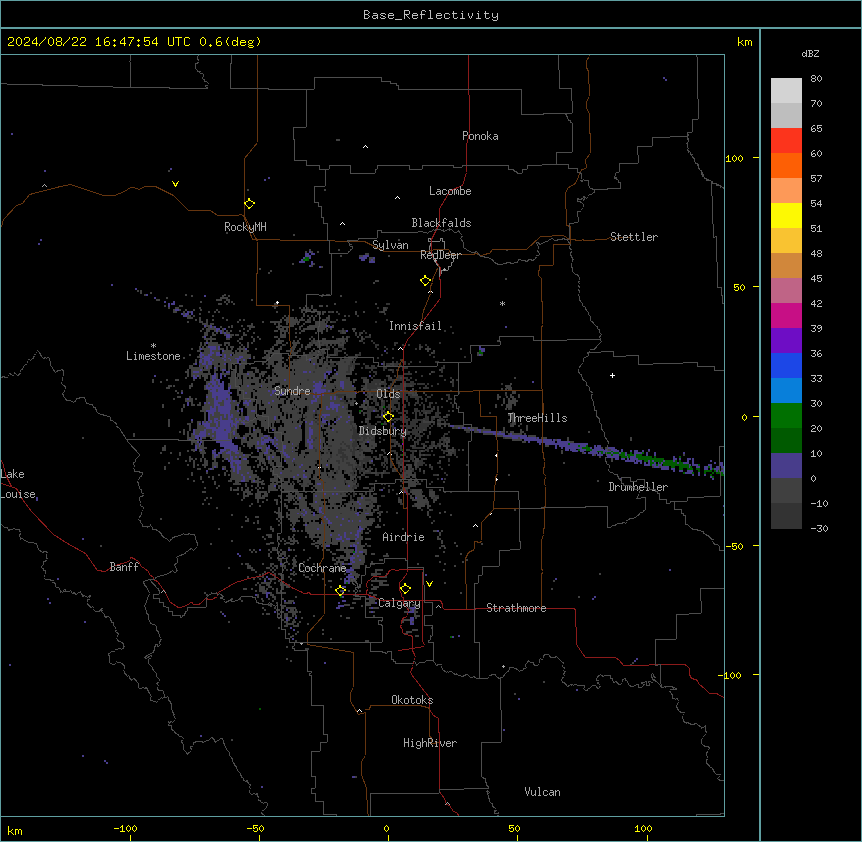Click the -100 tick on the bottom axis
The image size is (862, 842).
[x=126, y=828]
